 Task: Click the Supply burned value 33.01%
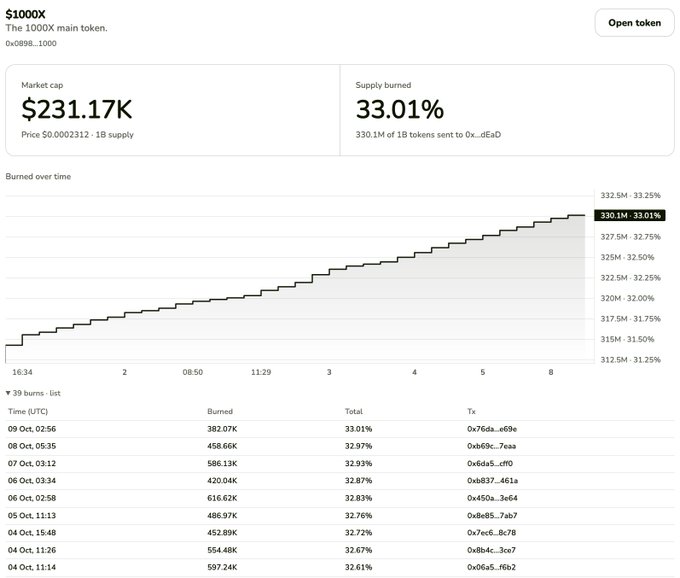(x=400, y=109)
